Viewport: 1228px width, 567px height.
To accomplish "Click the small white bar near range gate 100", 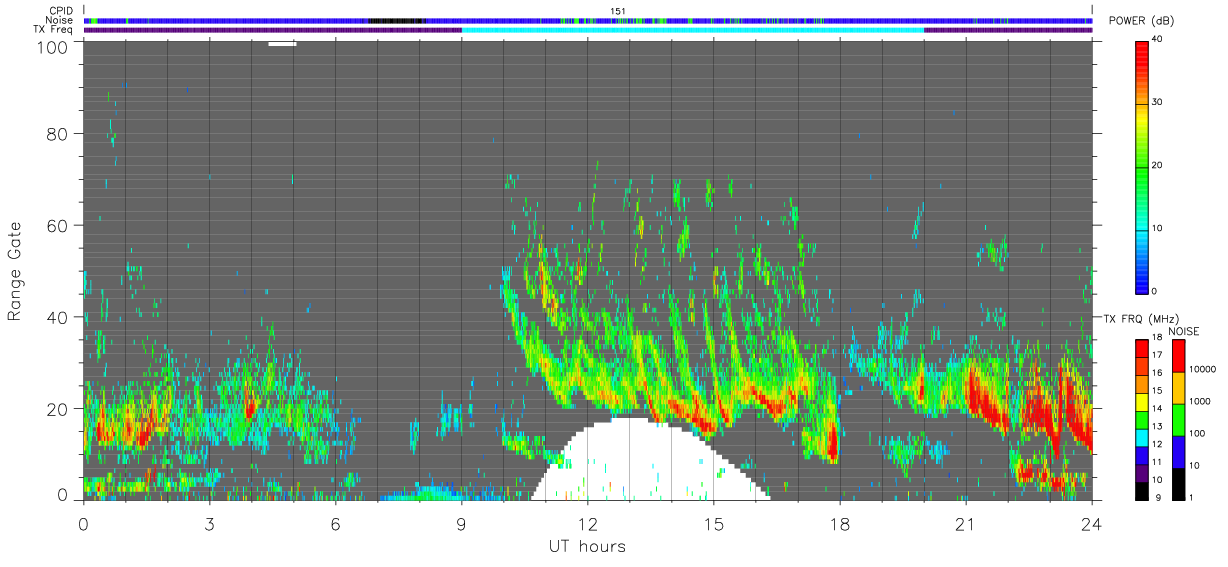I will [x=282, y=43].
